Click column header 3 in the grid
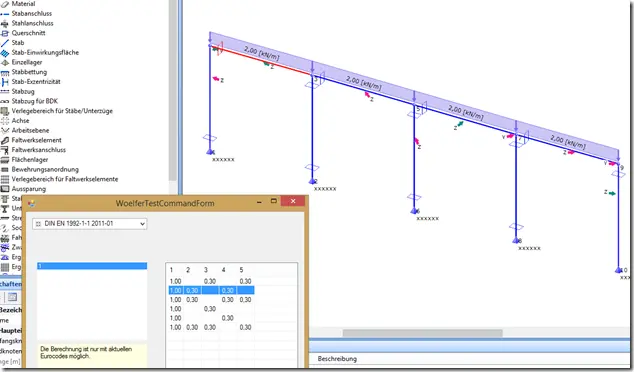Screen dimensions: 634x372 click(x=206, y=270)
